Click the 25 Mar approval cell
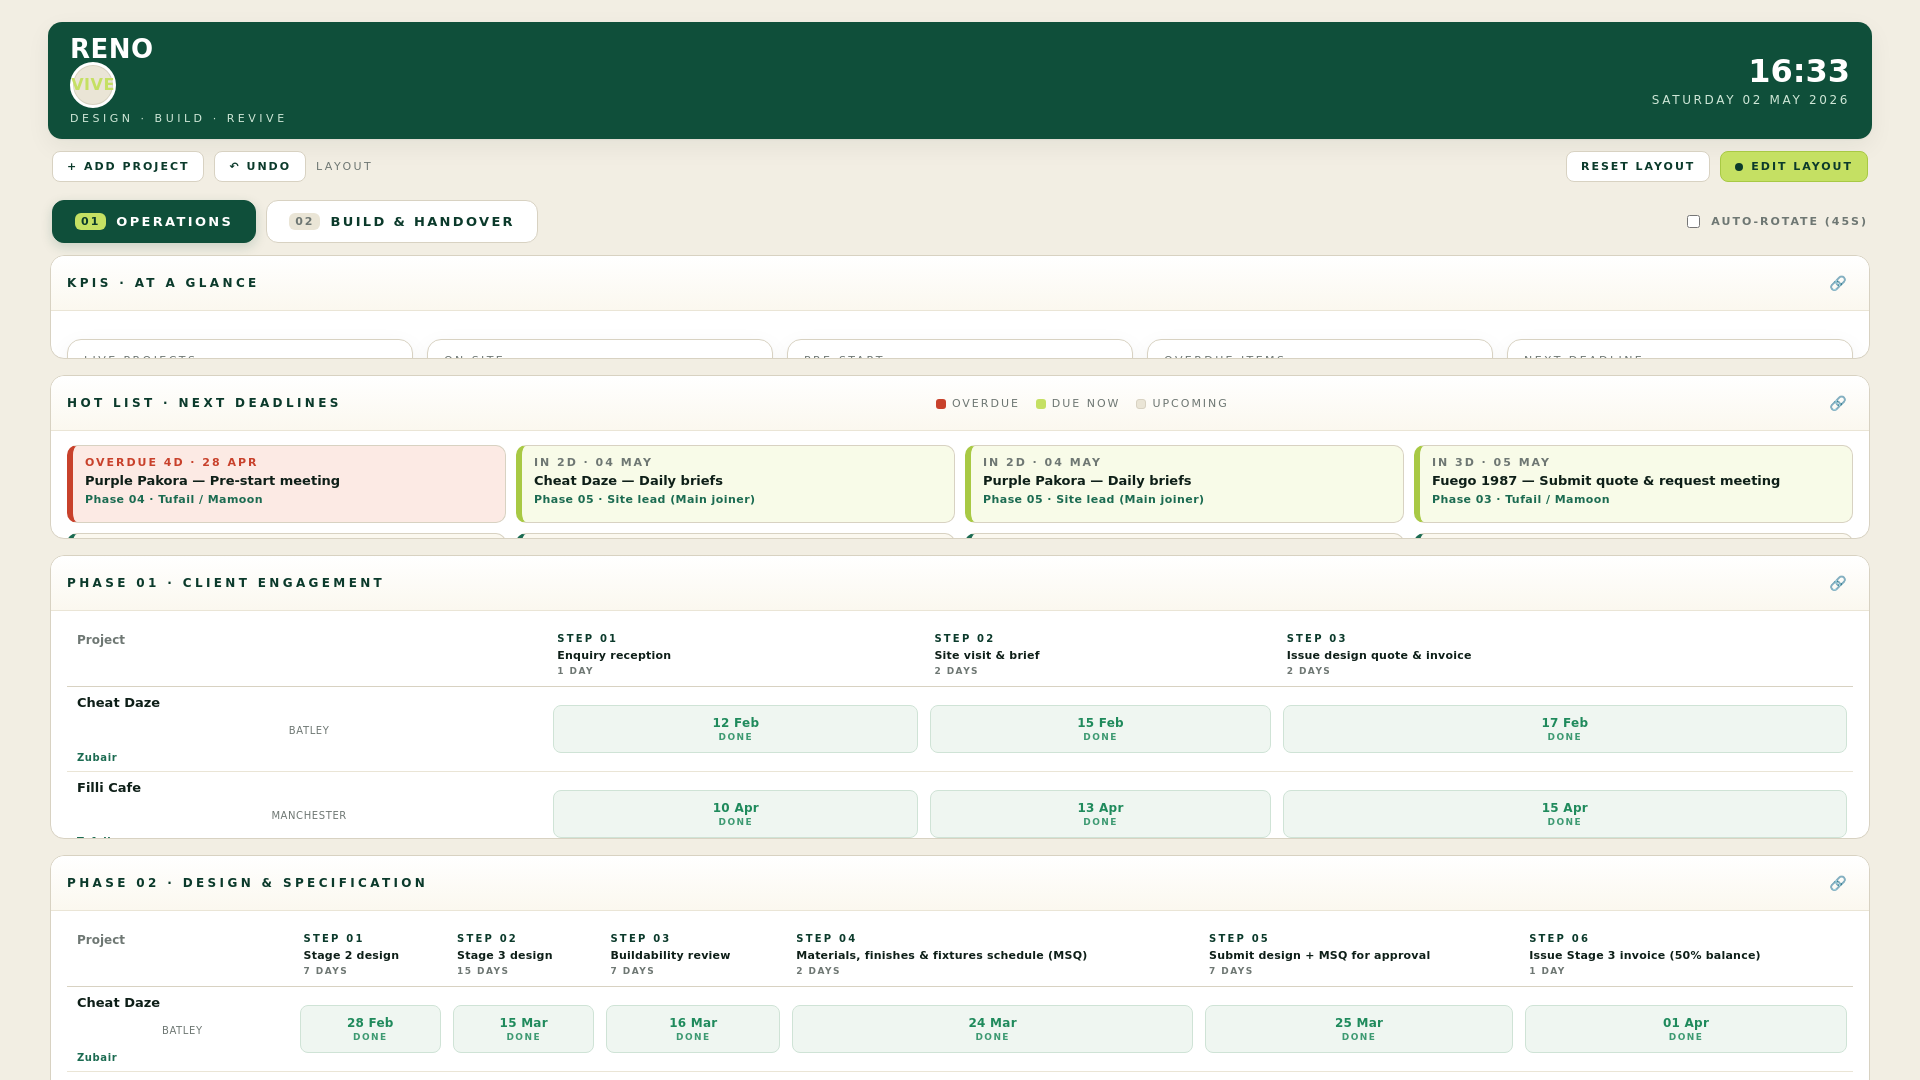Image resolution: width=1920 pixels, height=1080 pixels. (x=1359, y=1029)
